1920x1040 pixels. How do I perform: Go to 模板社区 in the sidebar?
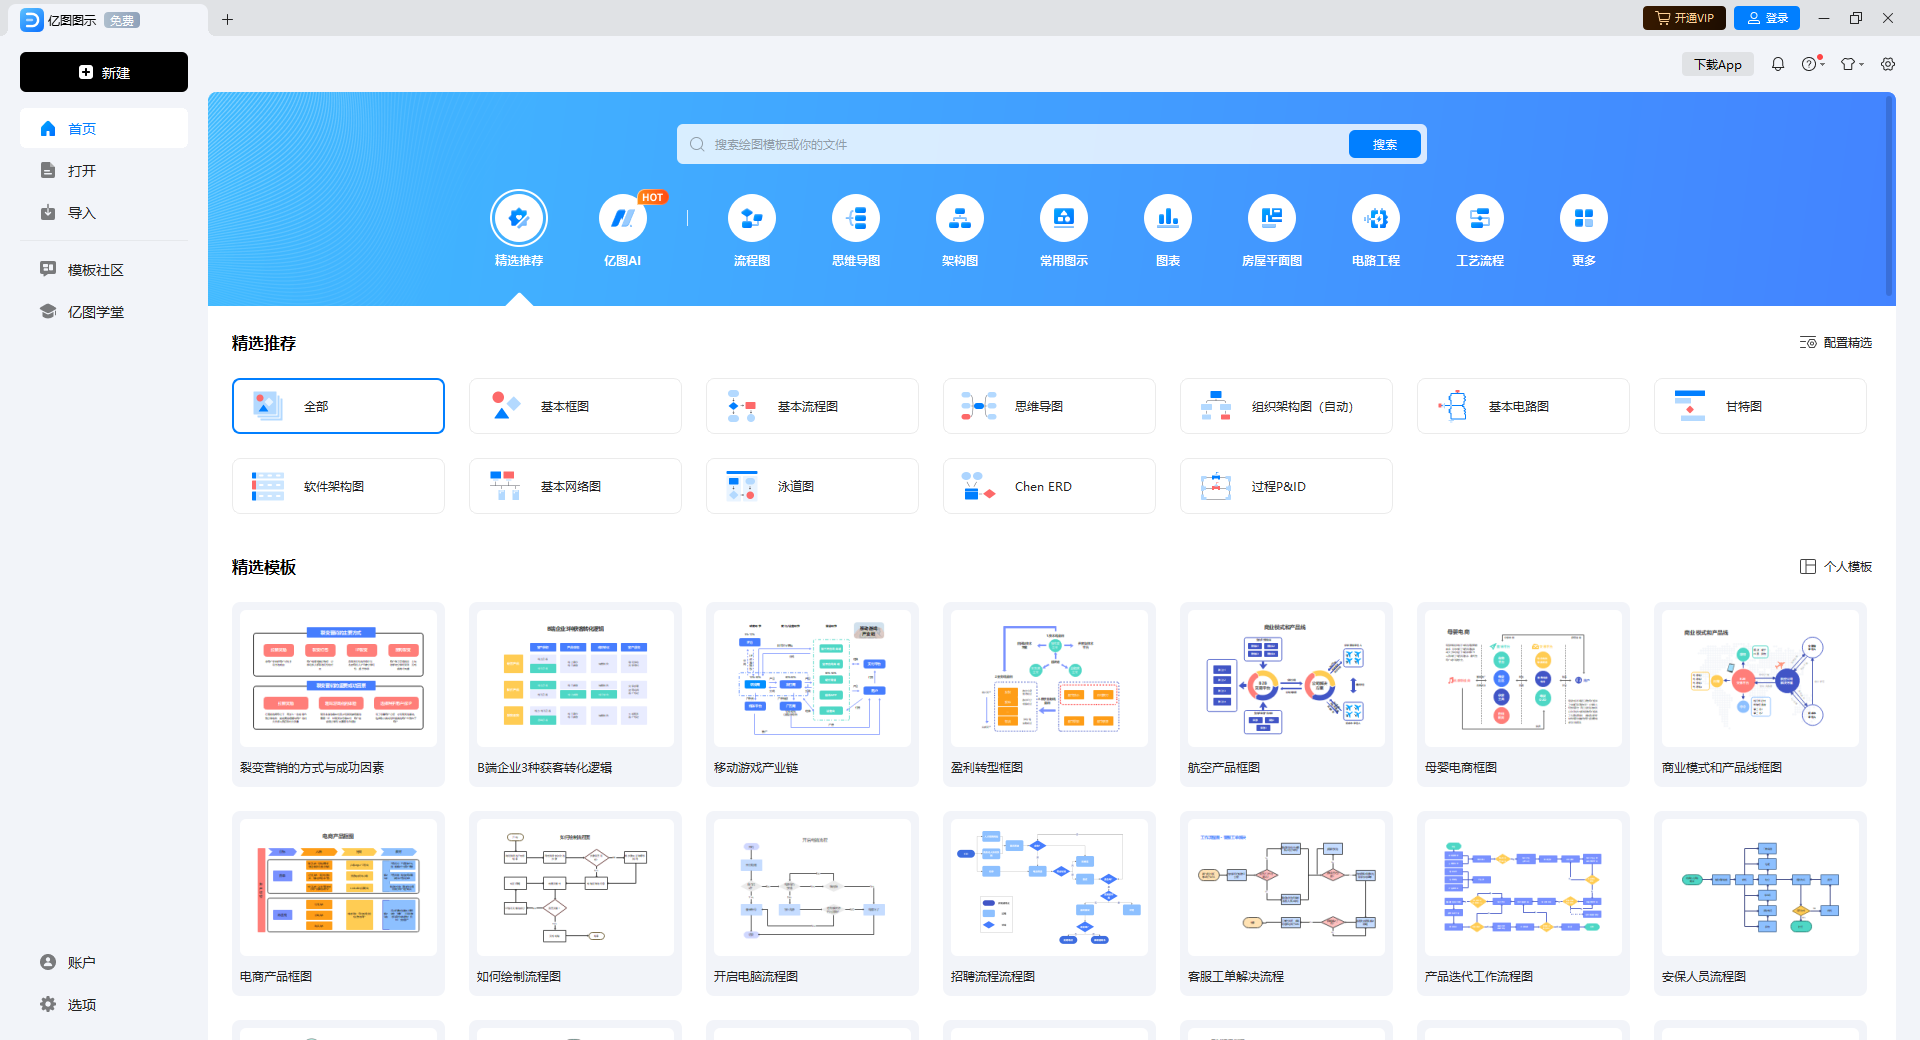pyautogui.click(x=95, y=270)
